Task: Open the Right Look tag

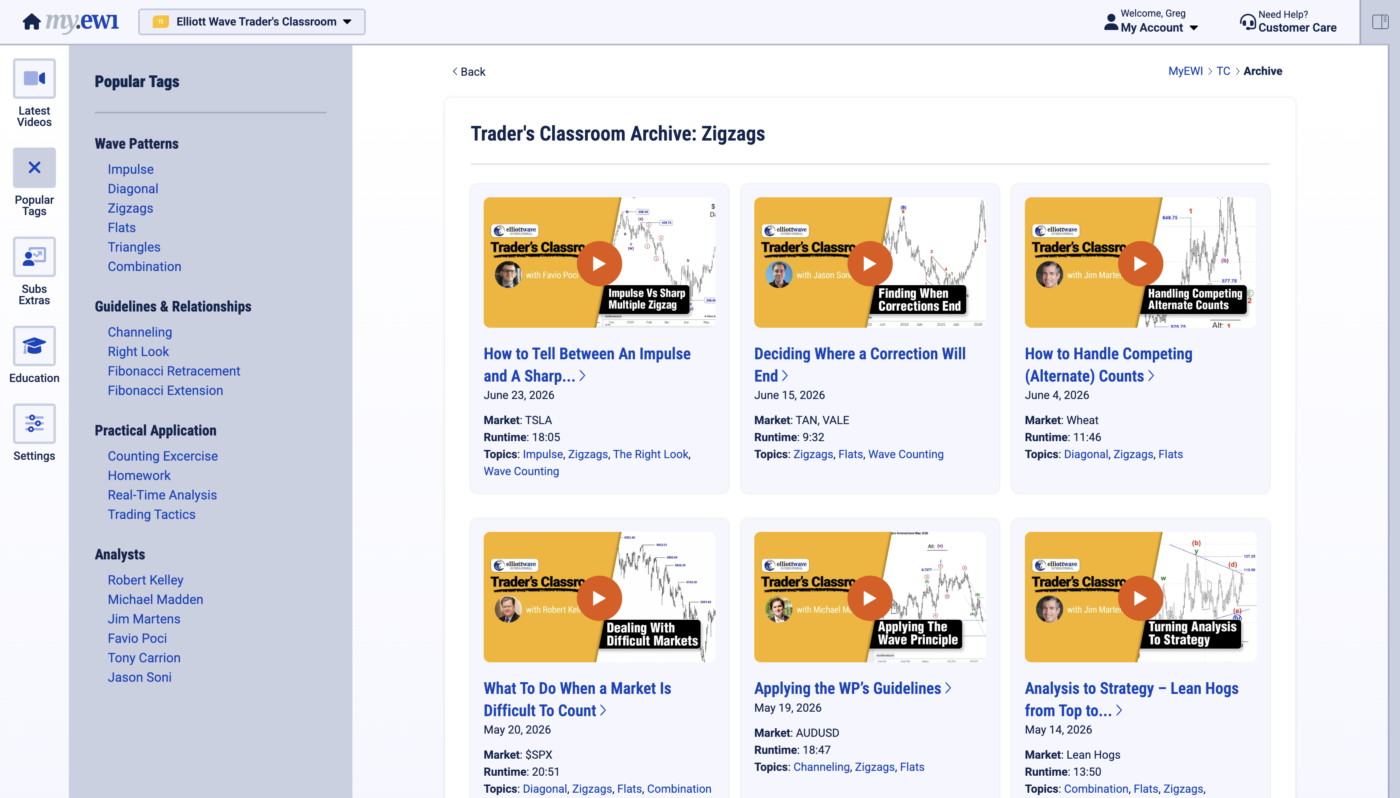Action: pyautogui.click(x=139, y=352)
